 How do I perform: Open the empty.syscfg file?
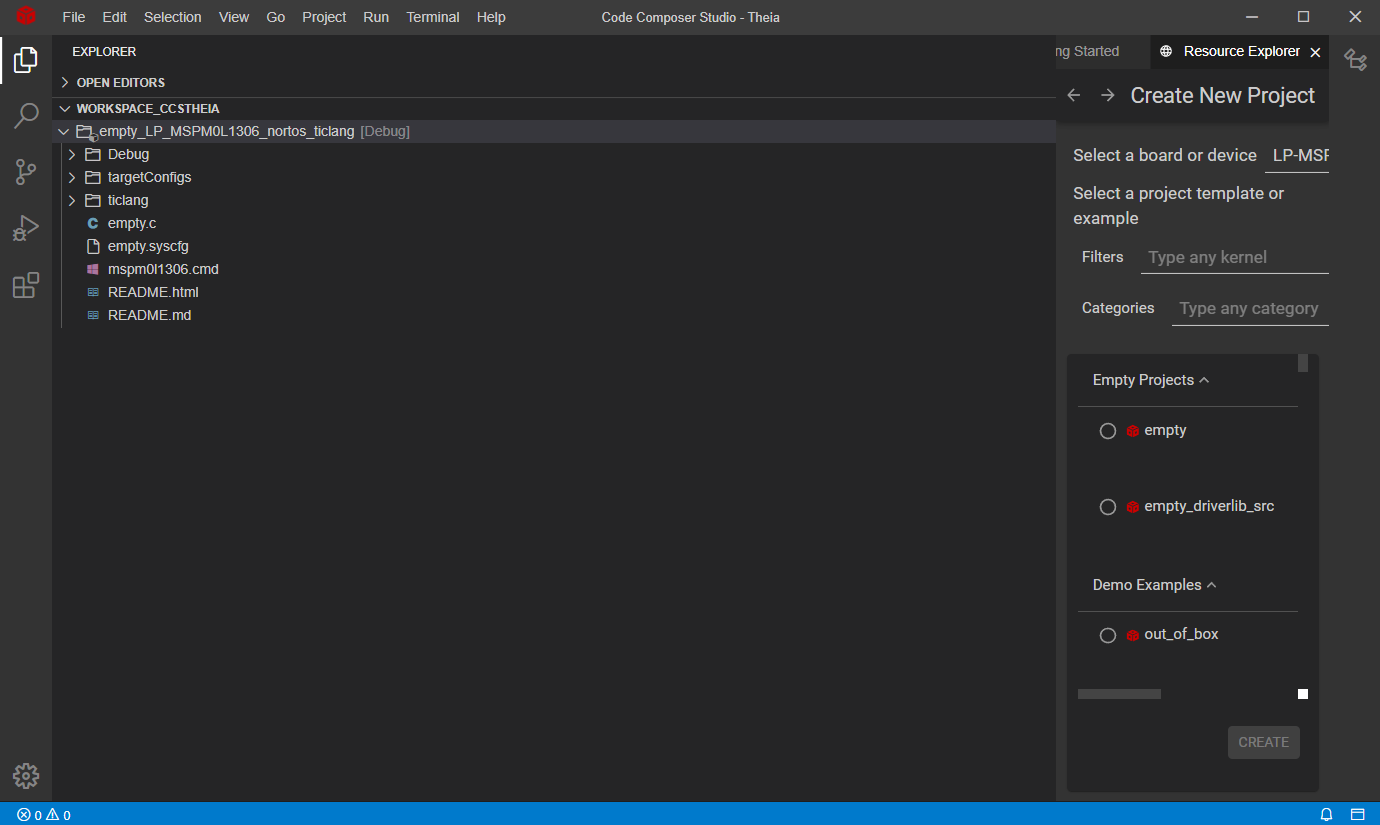(148, 246)
